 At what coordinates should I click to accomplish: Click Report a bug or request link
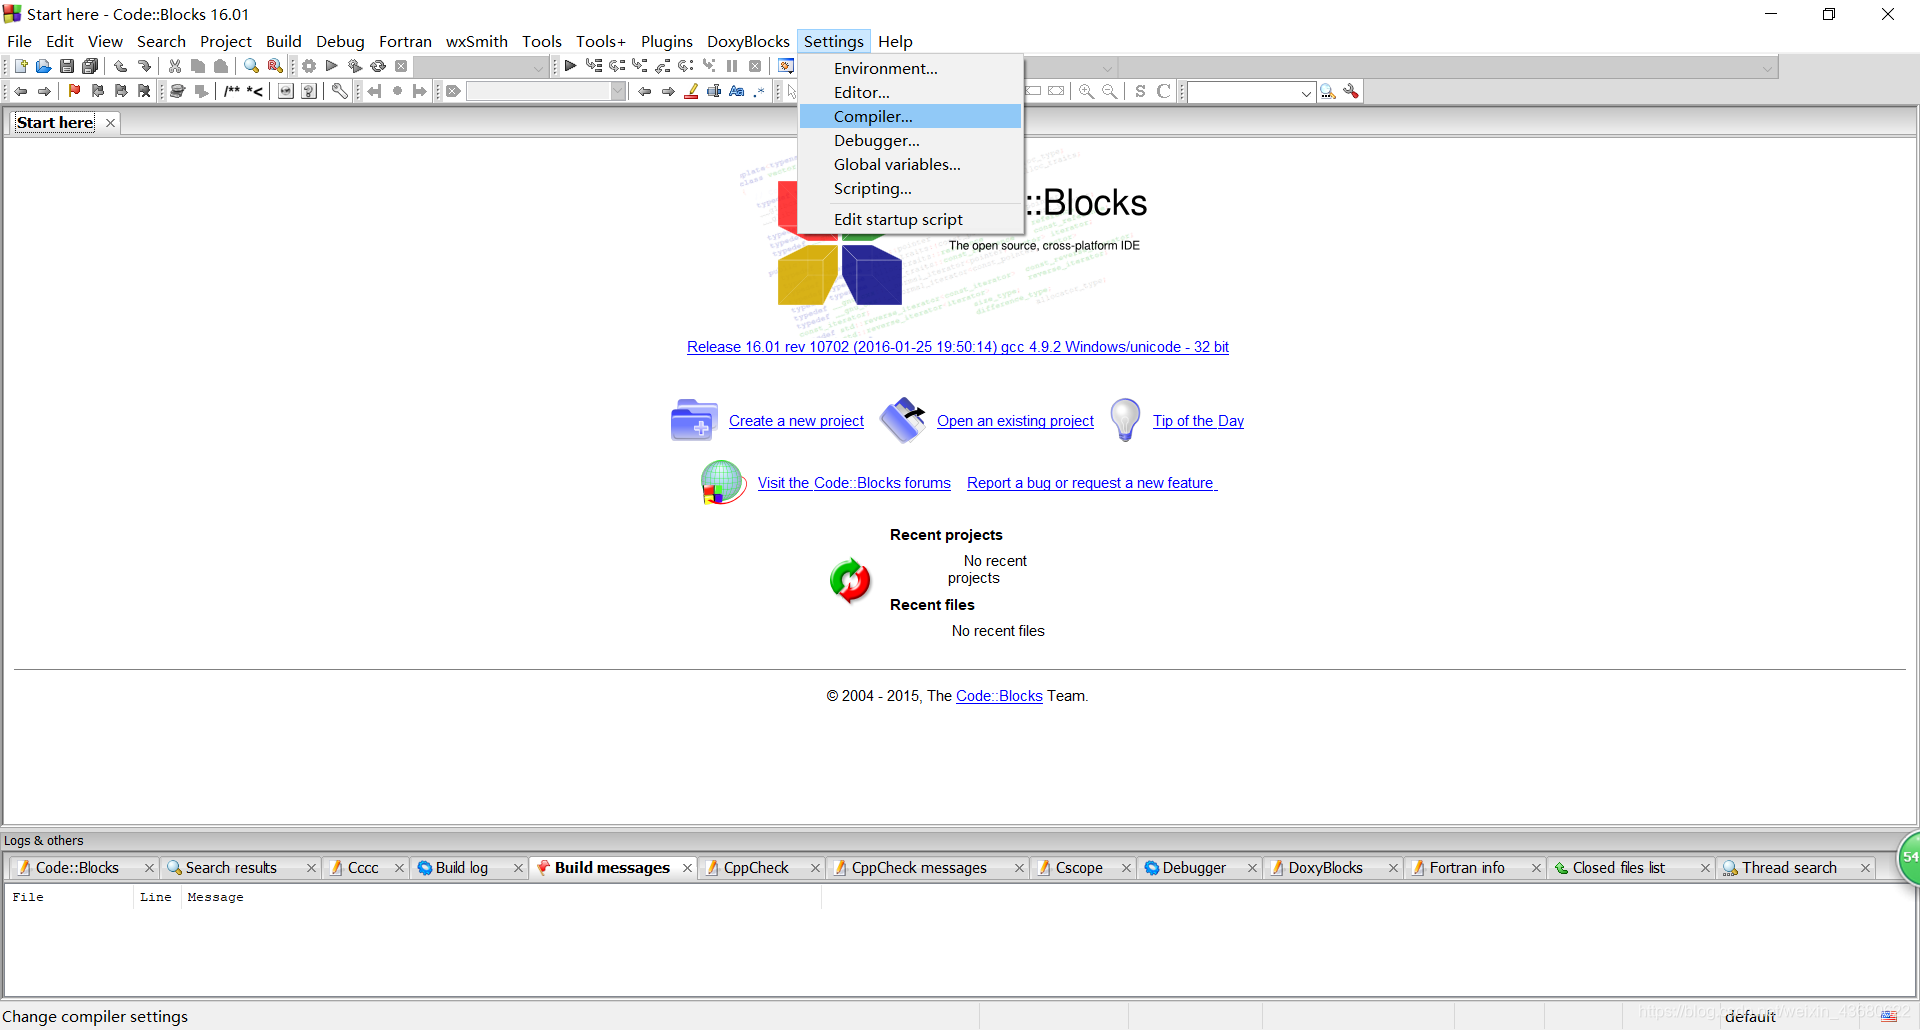tap(1092, 483)
